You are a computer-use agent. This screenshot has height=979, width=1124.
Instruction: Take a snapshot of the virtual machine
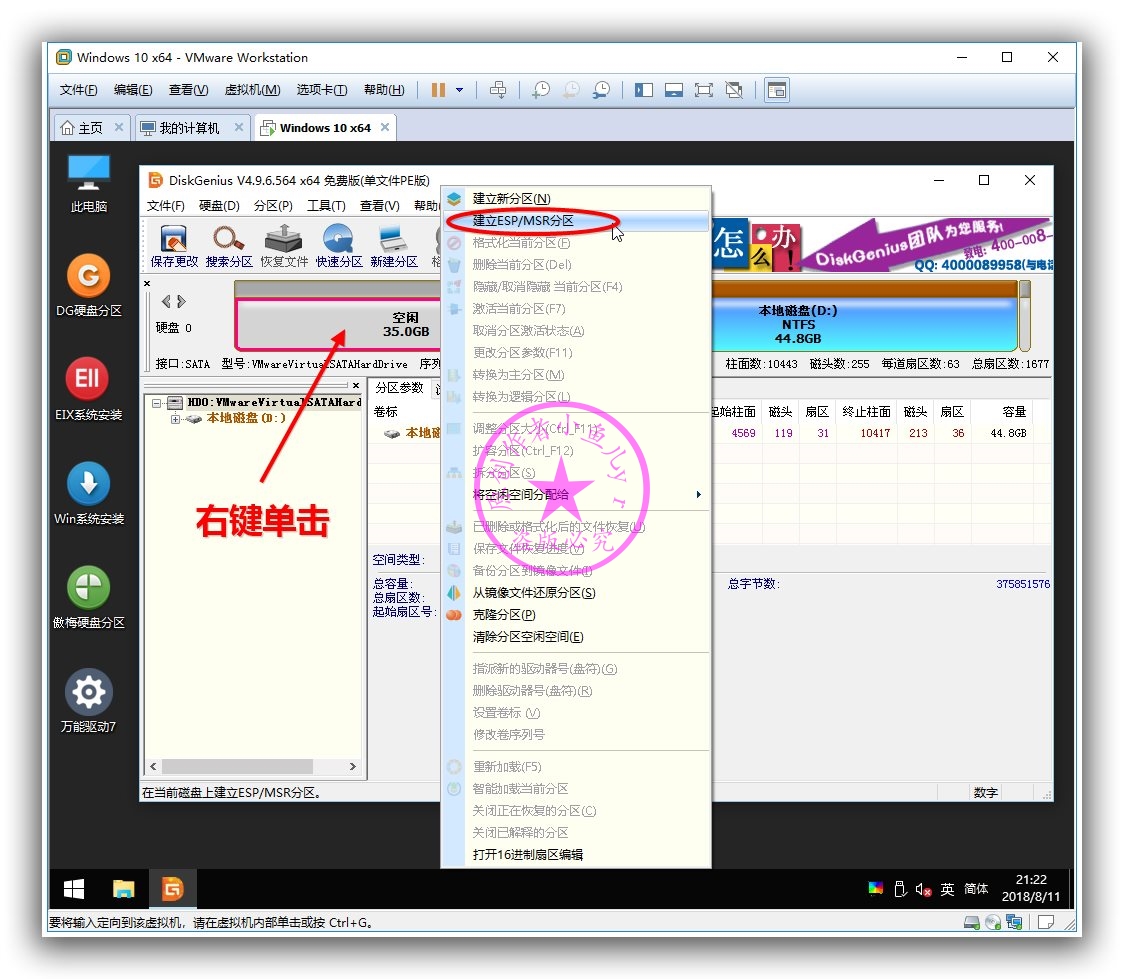pos(540,90)
